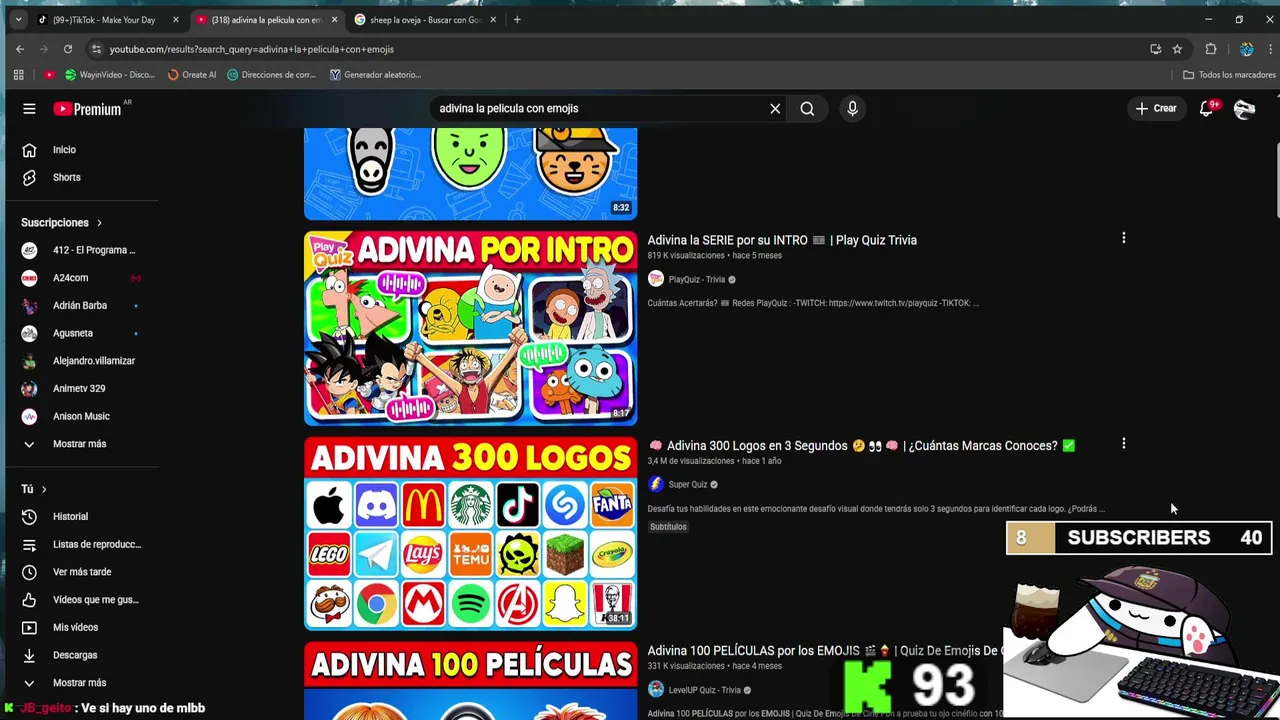Expand the Tú section chevron
The image size is (1280, 720).
(x=44, y=489)
